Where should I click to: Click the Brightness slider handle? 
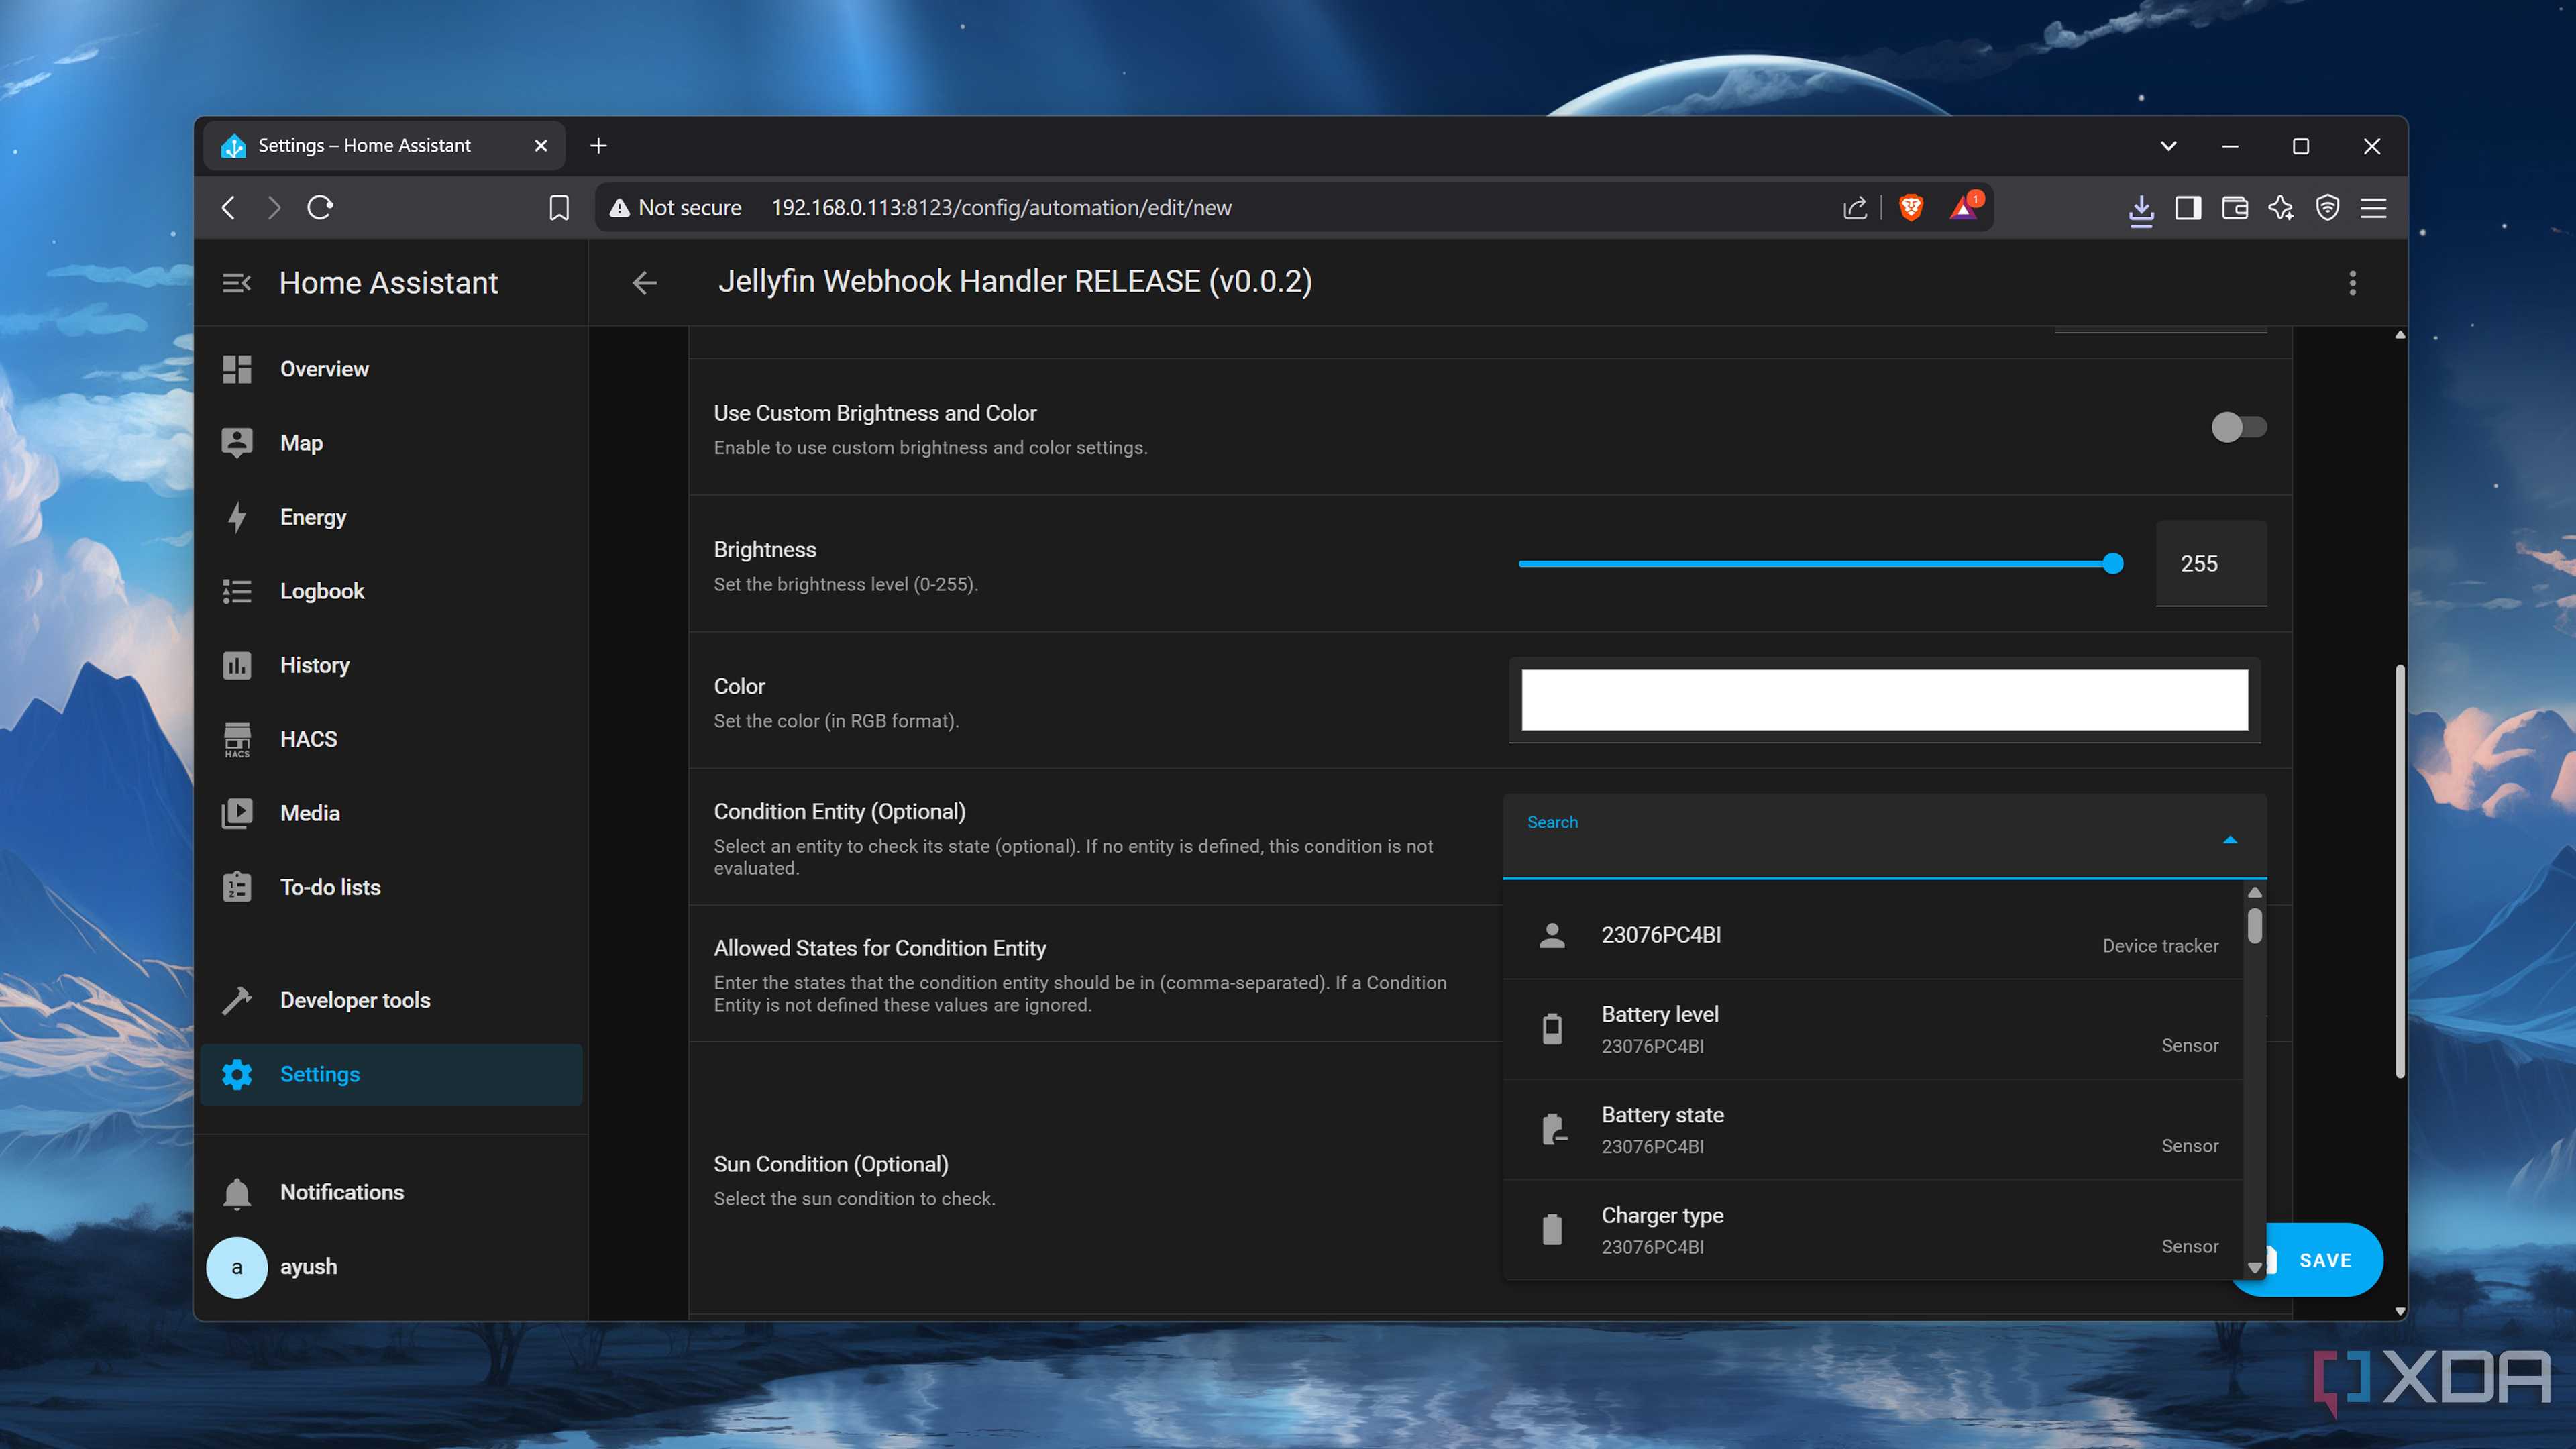2113,564
